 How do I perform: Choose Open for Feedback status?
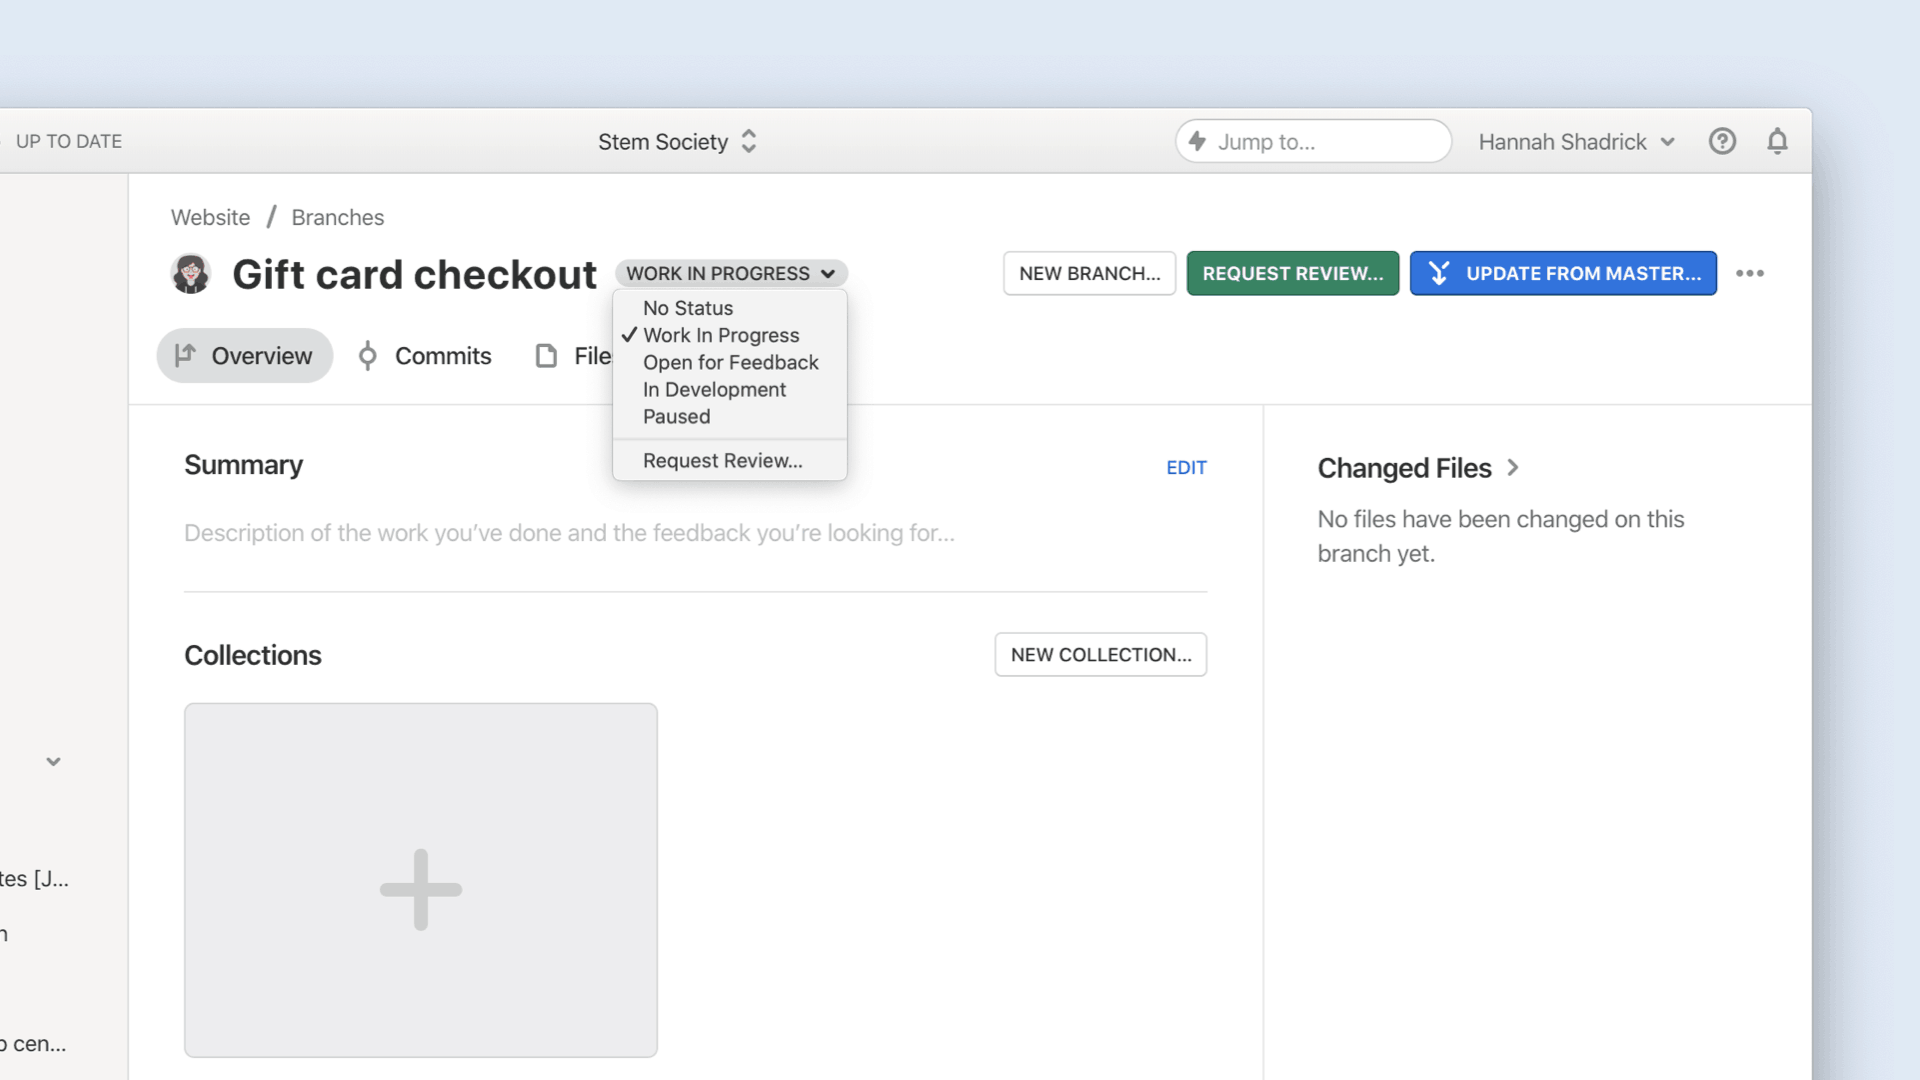coord(730,363)
